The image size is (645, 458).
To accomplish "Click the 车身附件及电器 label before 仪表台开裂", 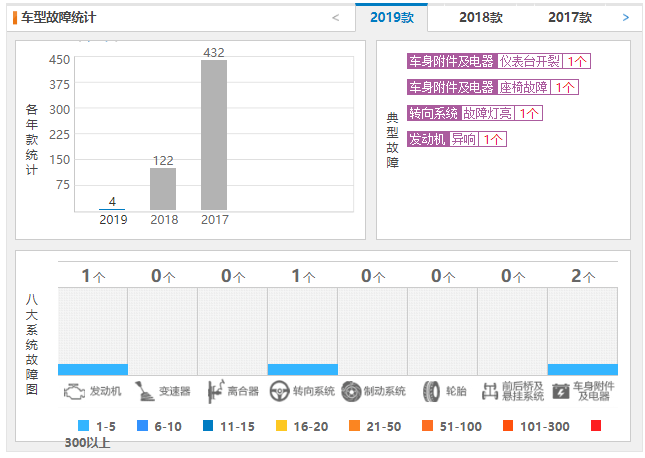I will pos(452,61).
